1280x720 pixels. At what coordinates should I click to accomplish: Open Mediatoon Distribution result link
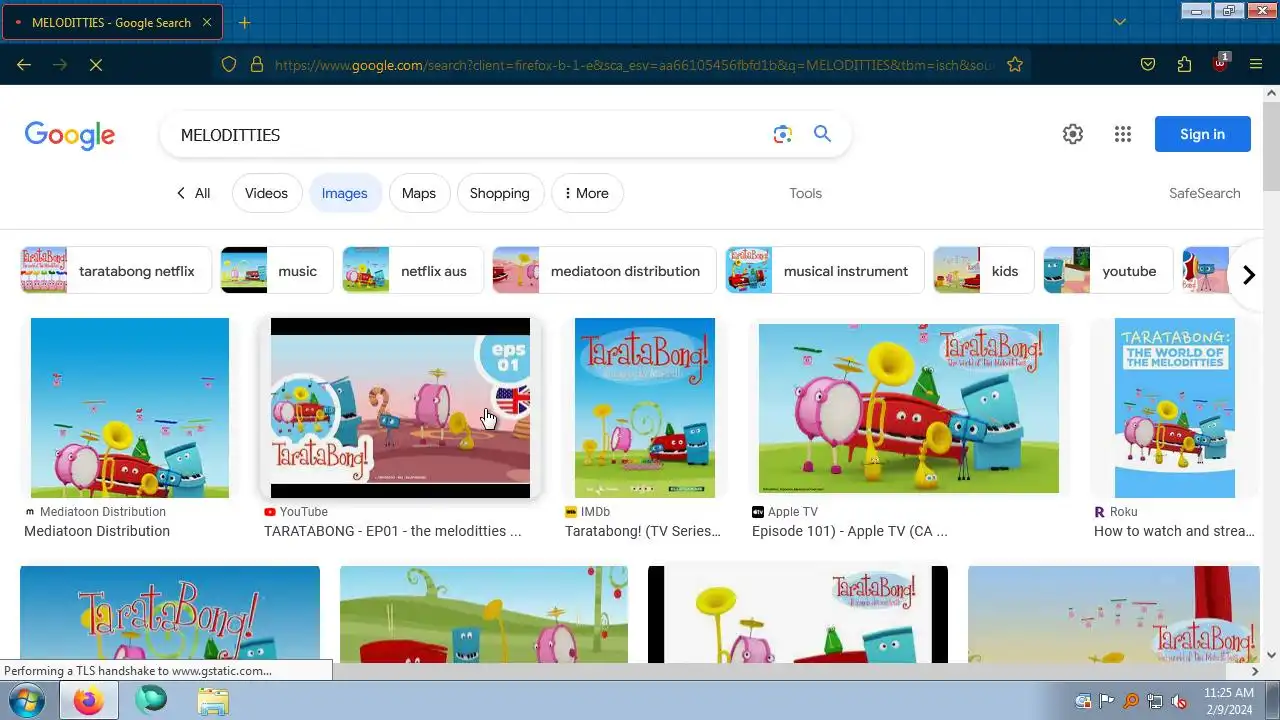[x=97, y=531]
